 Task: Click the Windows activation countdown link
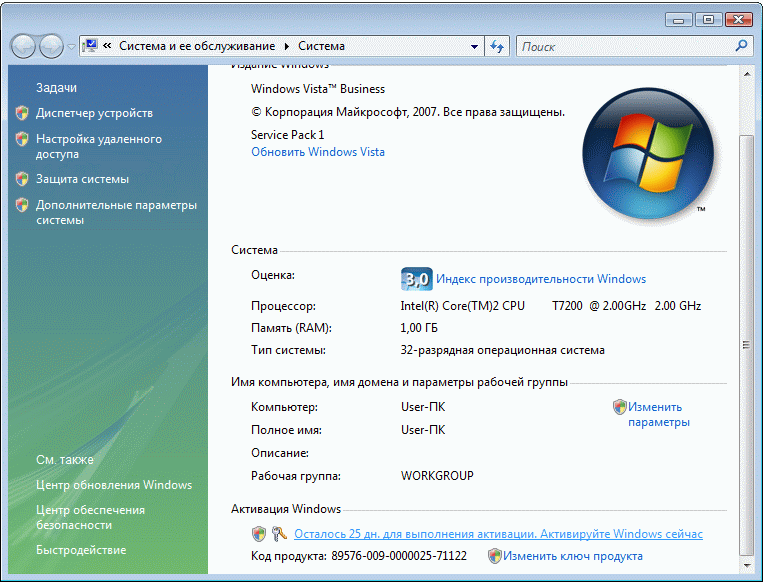point(498,534)
